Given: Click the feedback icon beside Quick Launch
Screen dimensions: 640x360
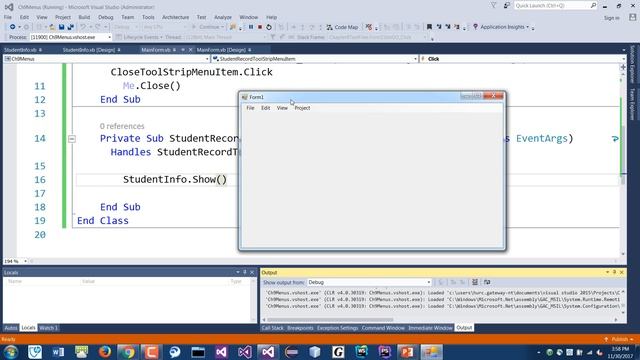Looking at the screenshot, I should 507,6.
